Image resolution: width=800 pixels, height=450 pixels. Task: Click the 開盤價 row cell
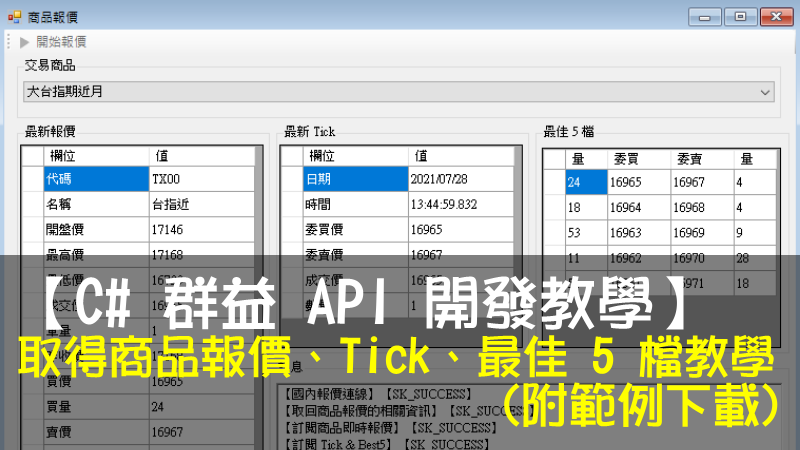pyautogui.click(x=96, y=230)
